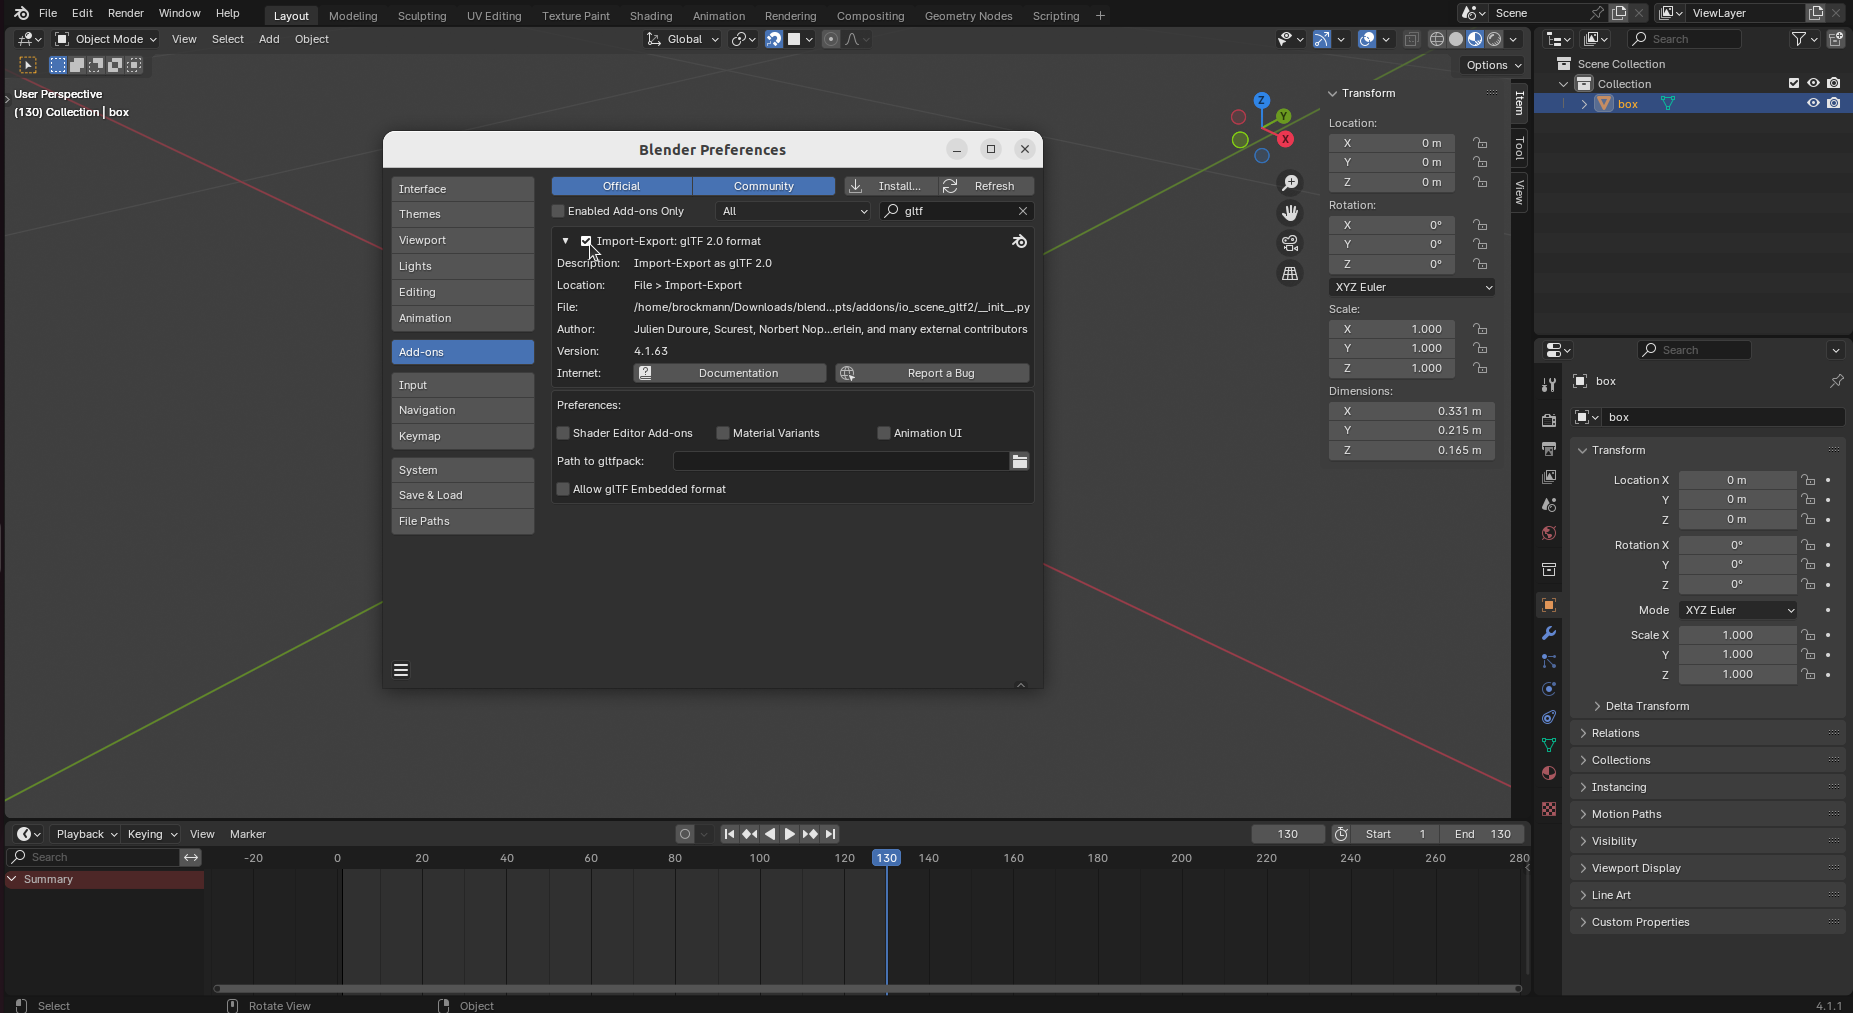
Task: Open the add-on category All dropdown
Action: 794,211
